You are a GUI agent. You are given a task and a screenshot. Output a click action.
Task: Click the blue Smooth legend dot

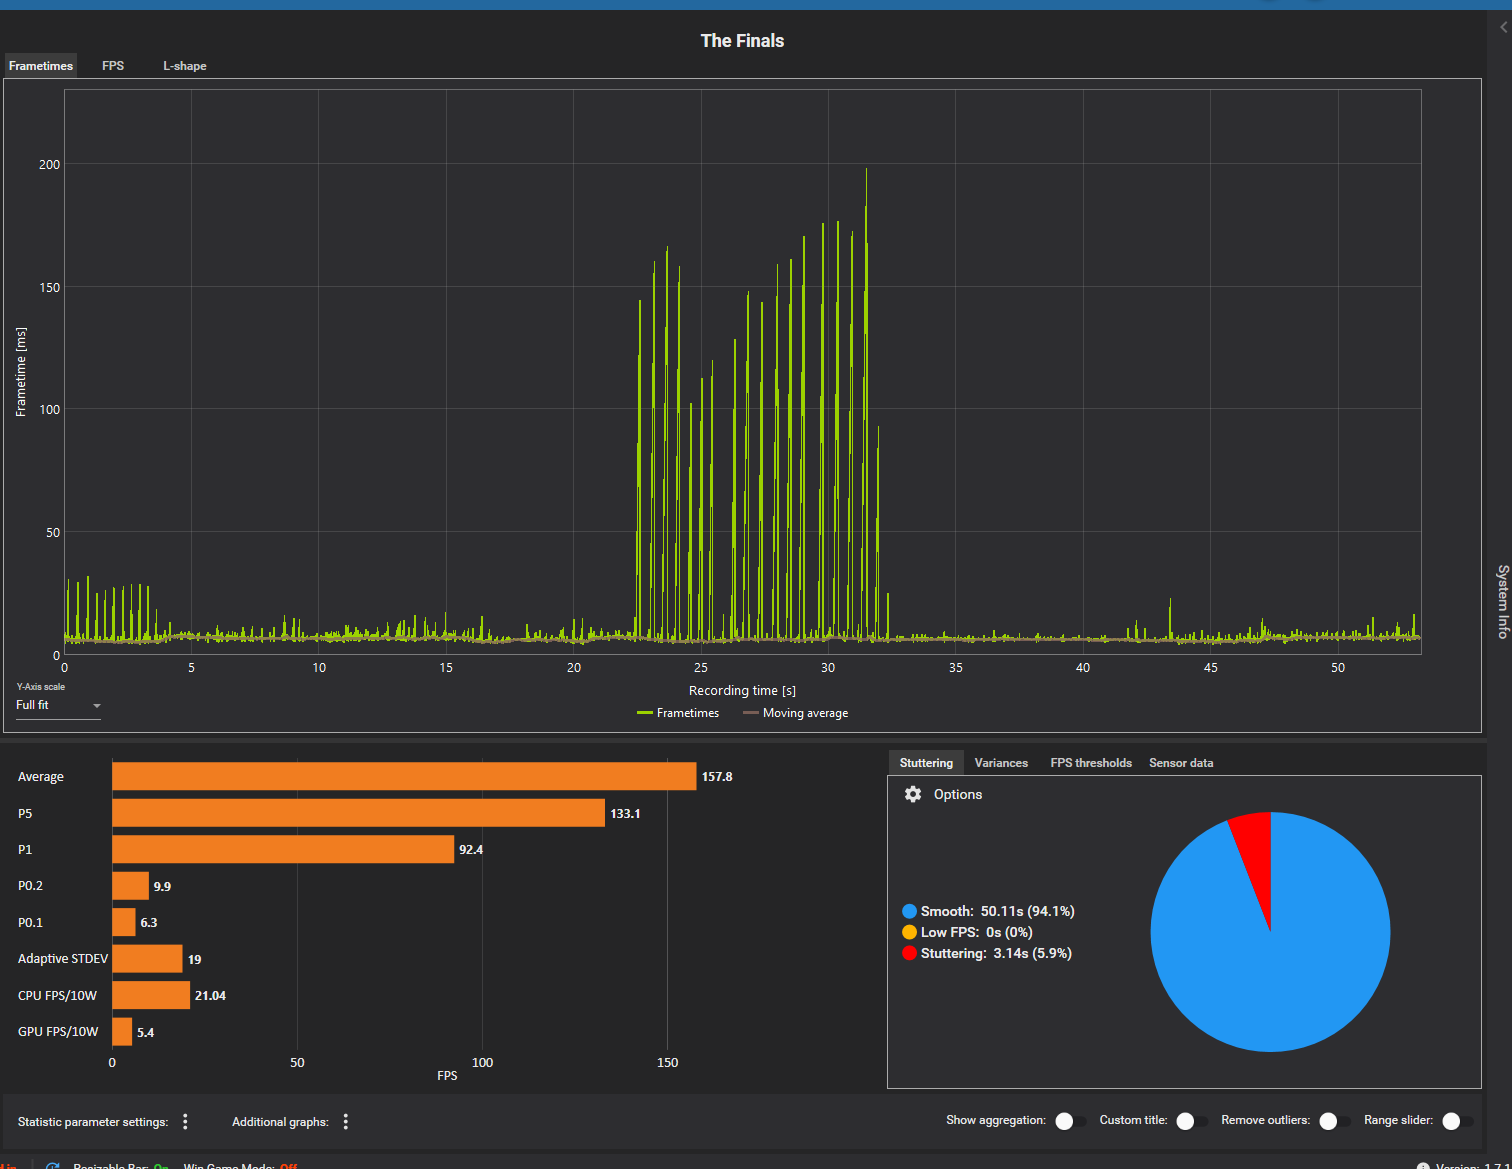[909, 911]
